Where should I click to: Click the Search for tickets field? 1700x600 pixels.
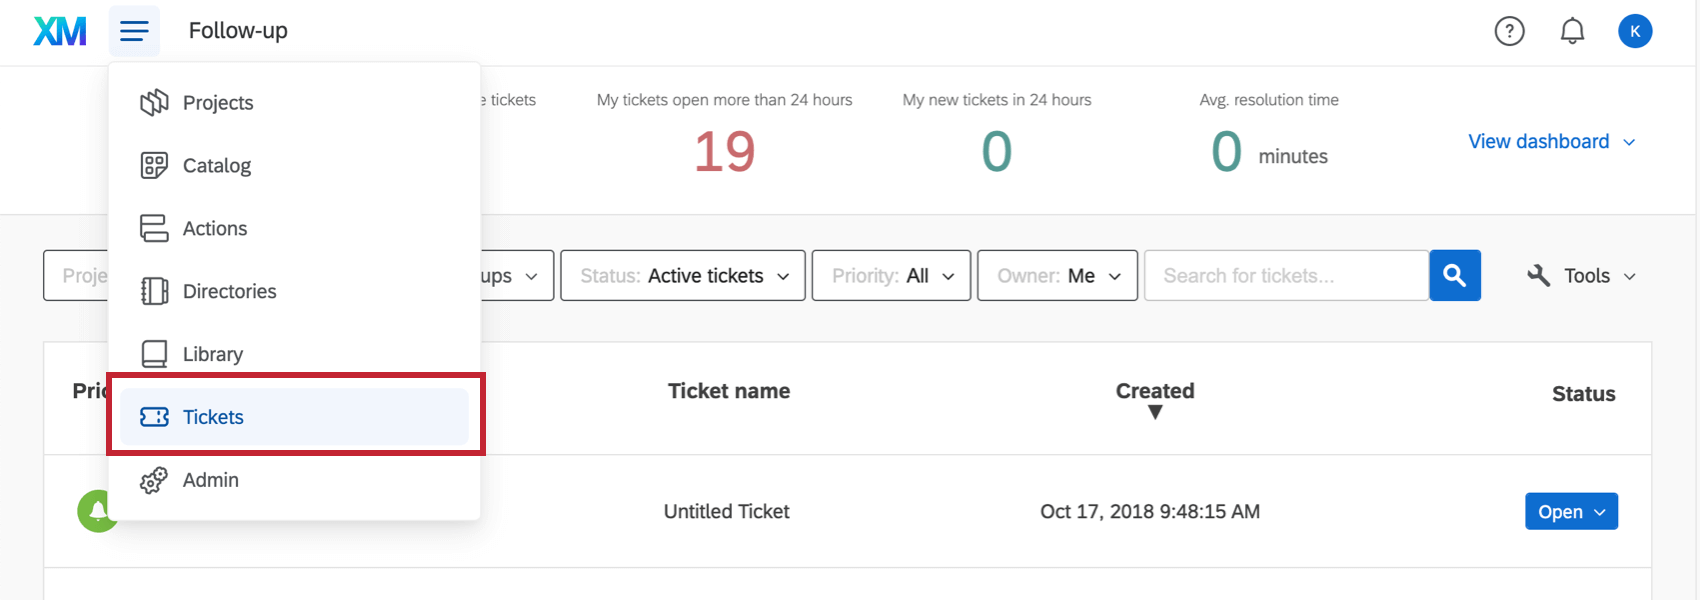coord(1286,275)
